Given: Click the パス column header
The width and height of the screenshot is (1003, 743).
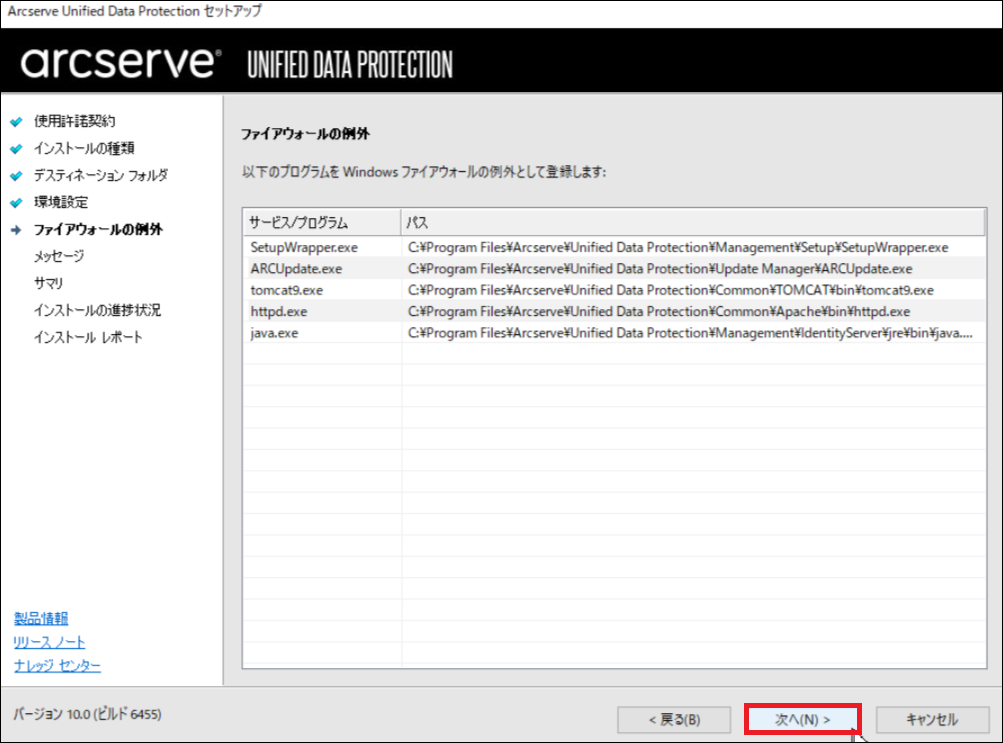Looking at the screenshot, I should click(x=693, y=223).
